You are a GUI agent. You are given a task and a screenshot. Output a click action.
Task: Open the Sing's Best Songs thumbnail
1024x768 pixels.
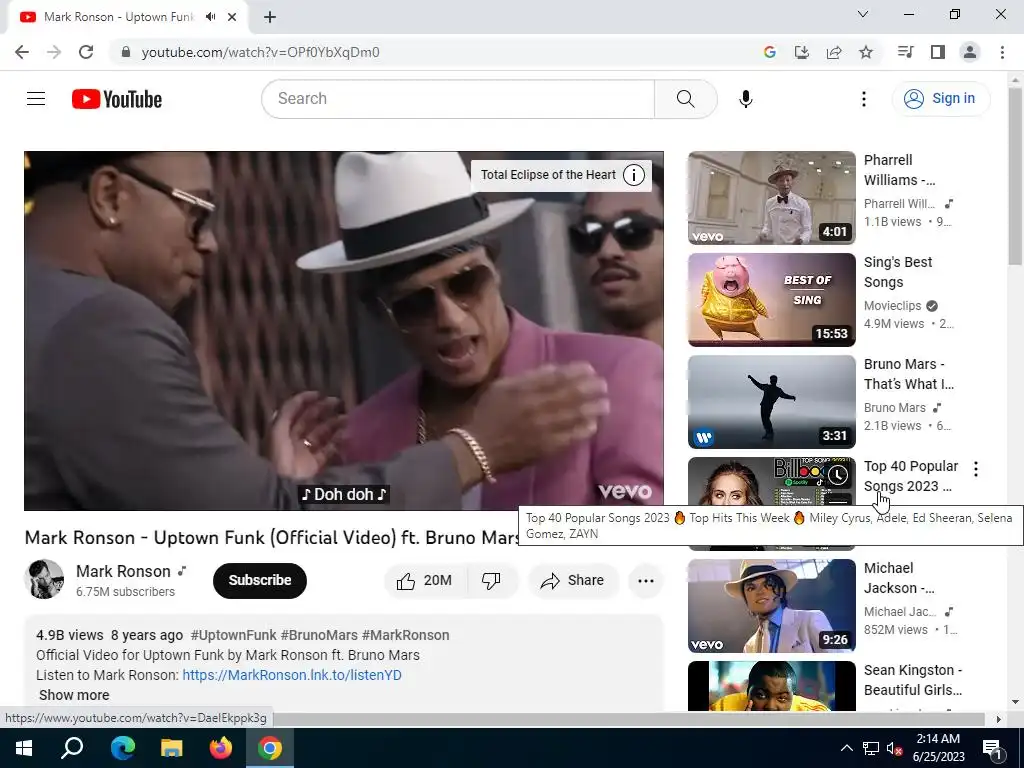[771, 300]
